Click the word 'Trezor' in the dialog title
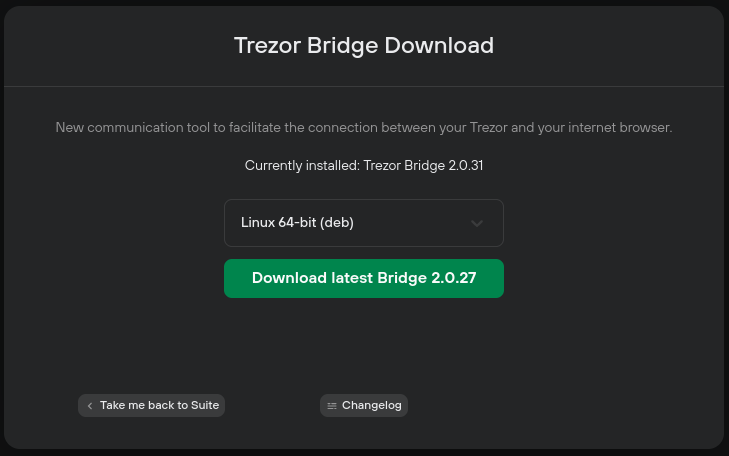 pyautogui.click(x=267, y=46)
